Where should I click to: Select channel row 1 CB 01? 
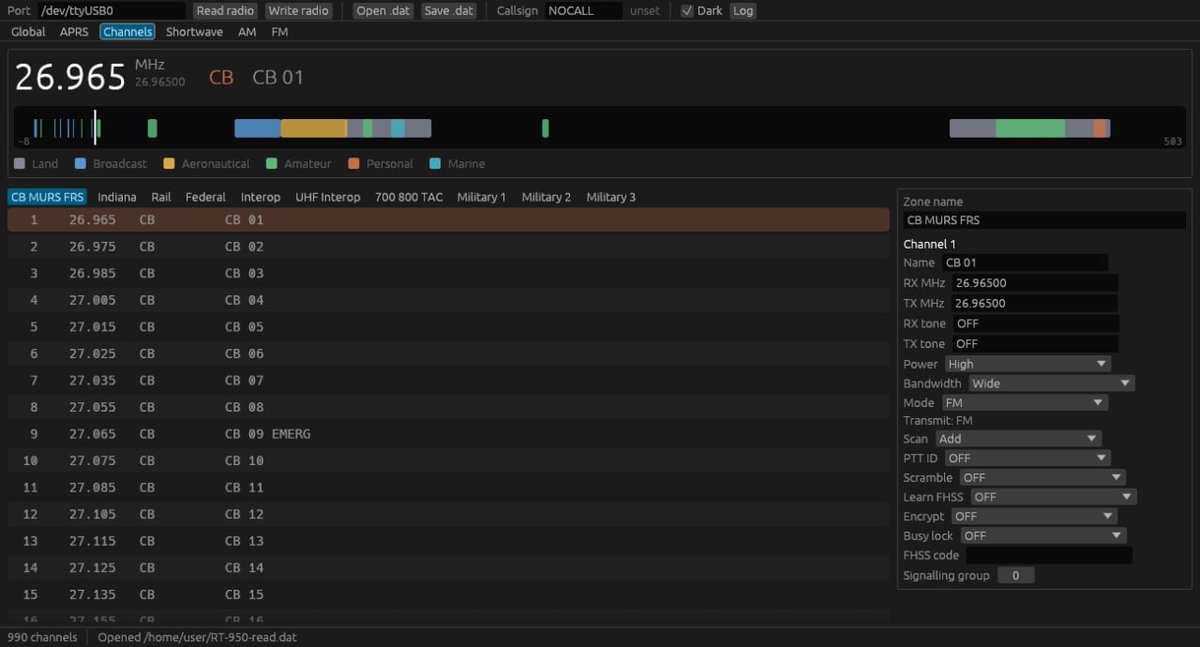[448, 220]
